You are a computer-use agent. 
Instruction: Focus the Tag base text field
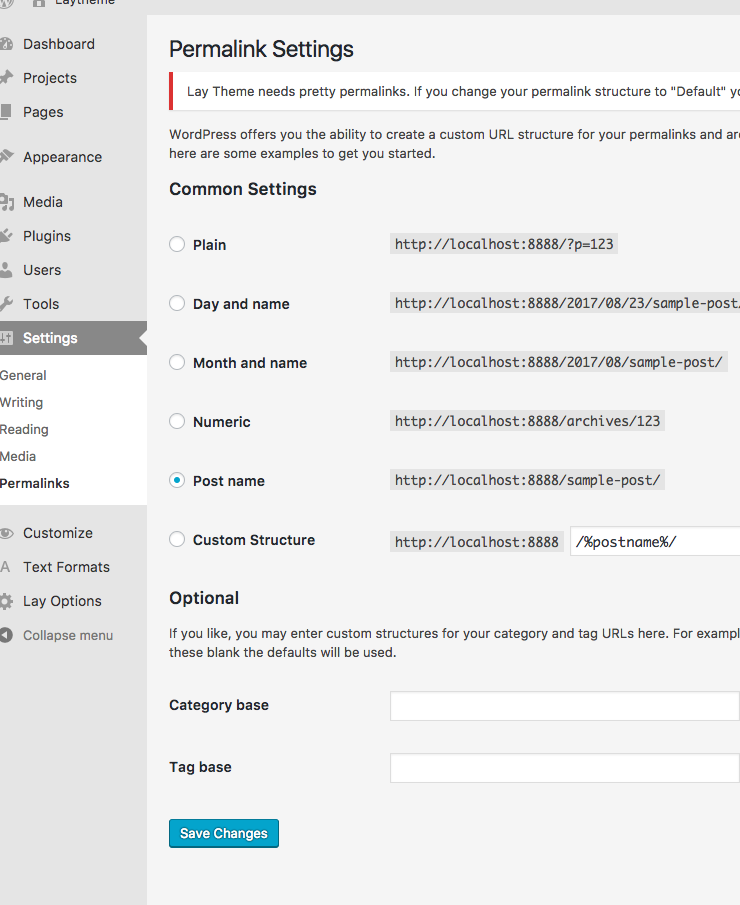564,768
